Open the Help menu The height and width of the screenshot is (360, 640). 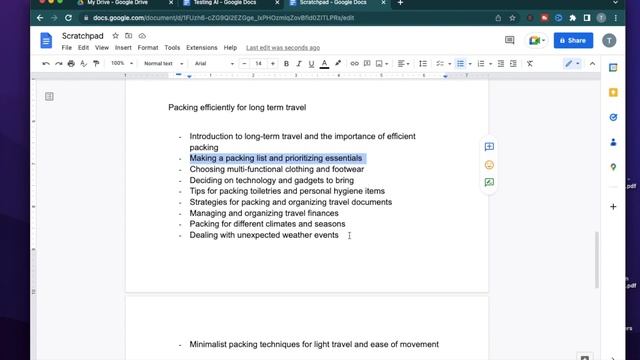click(230, 48)
